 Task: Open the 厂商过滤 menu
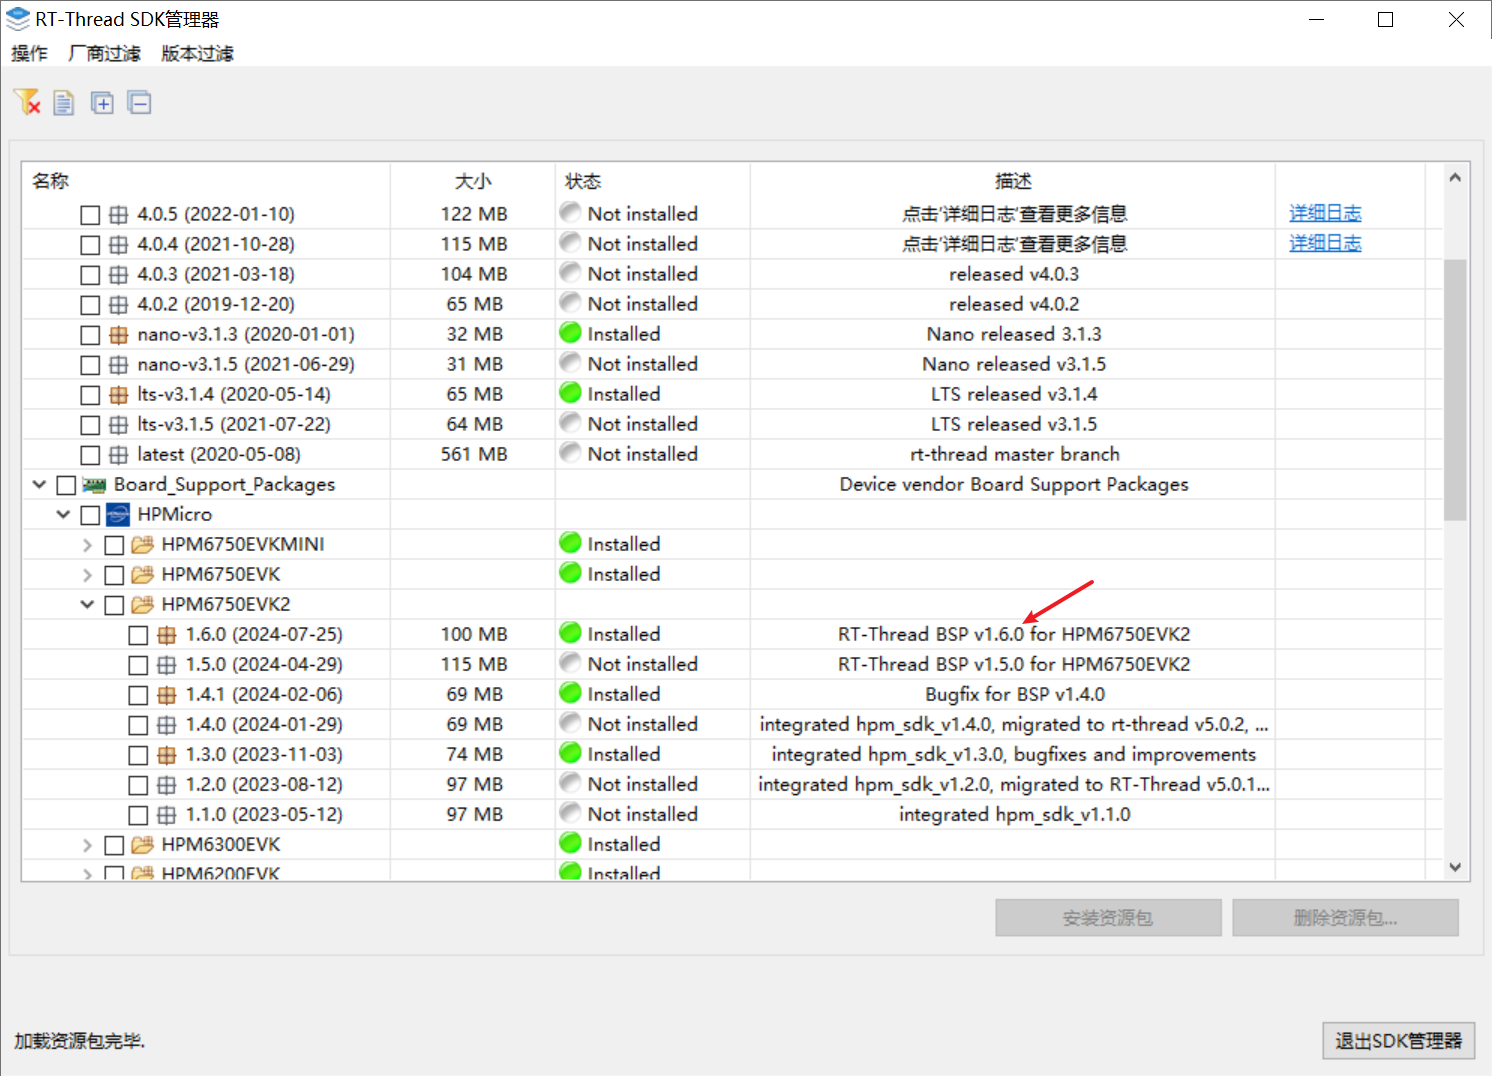point(104,54)
